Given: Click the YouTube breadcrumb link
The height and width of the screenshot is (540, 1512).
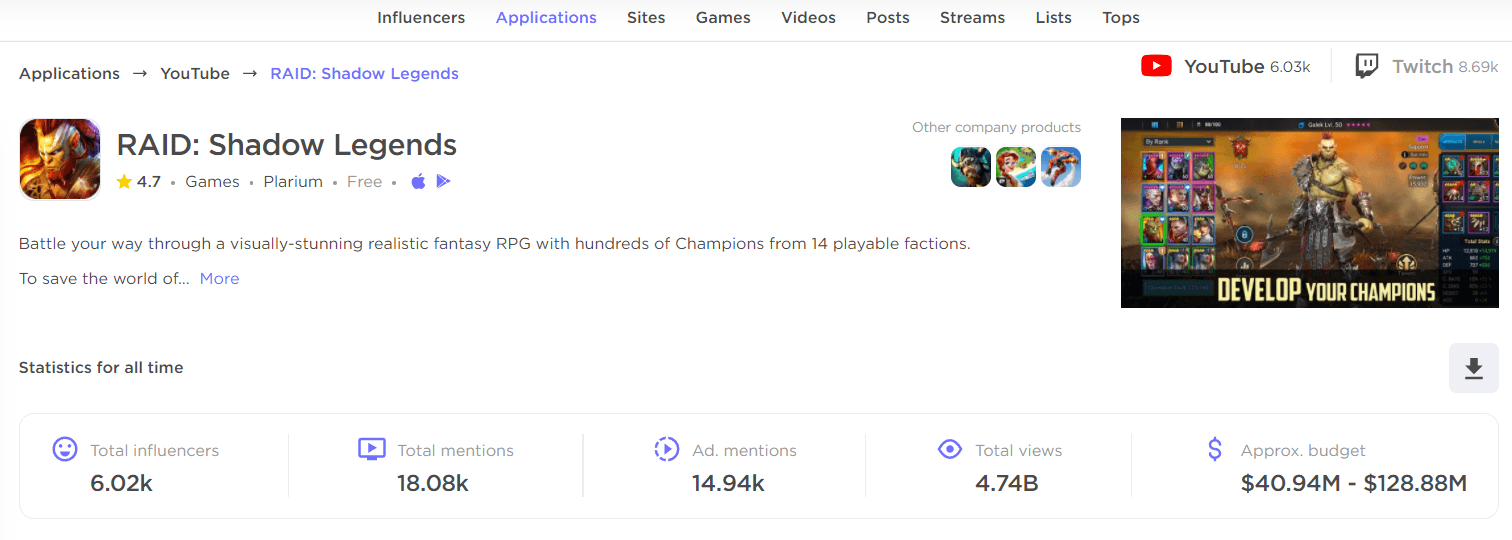Looking at the screenshot, I should pyautogui.click(x=195, y=74).
